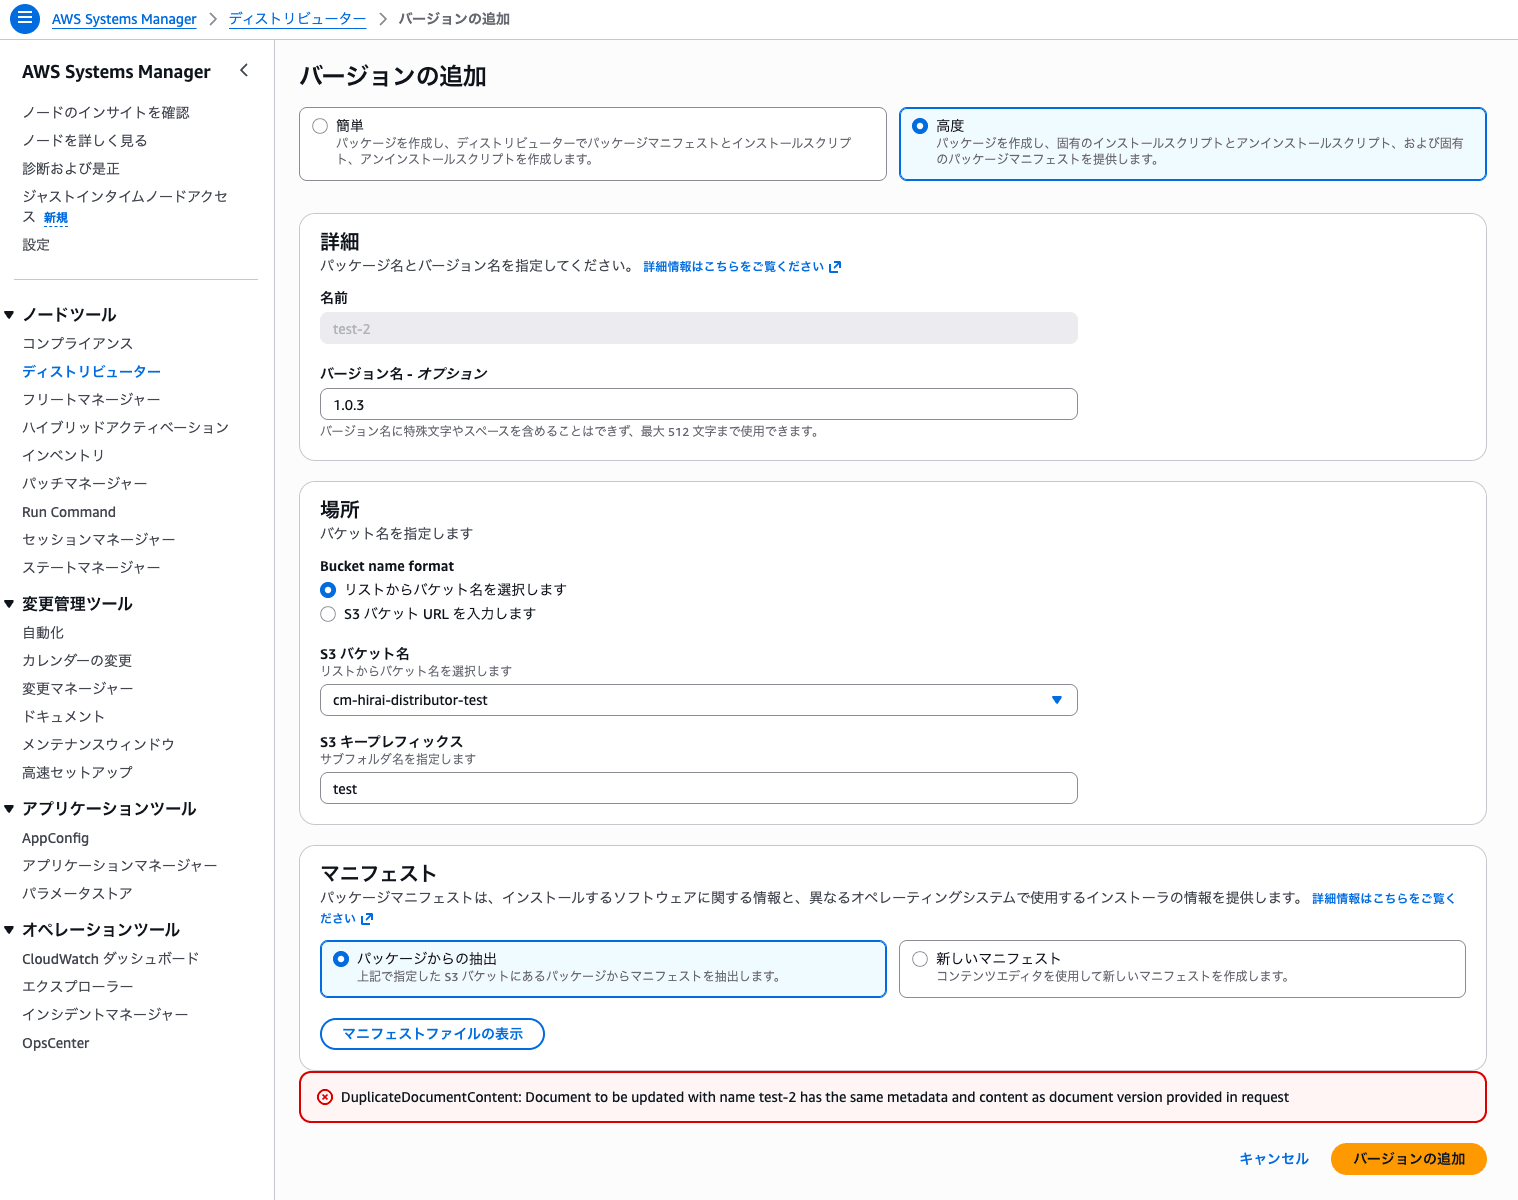Open ノードを詳しく見る in sidebar

(84, 141)
